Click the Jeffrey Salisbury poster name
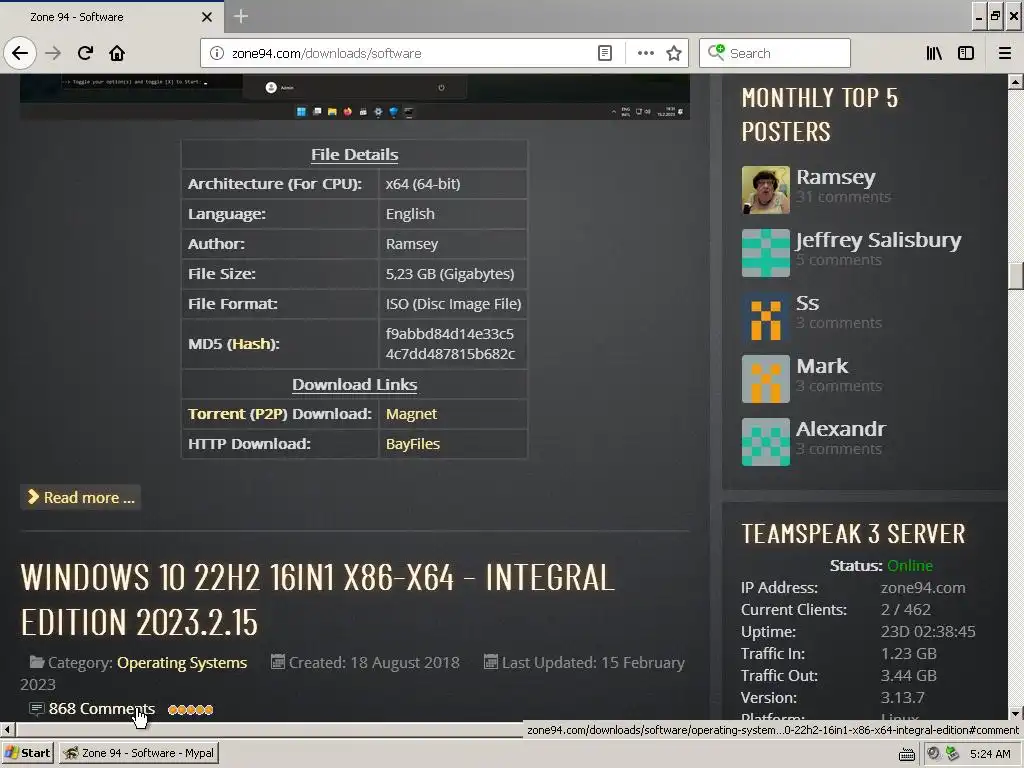The width and height of the screenshot is (1024, 768). [879, 240]
